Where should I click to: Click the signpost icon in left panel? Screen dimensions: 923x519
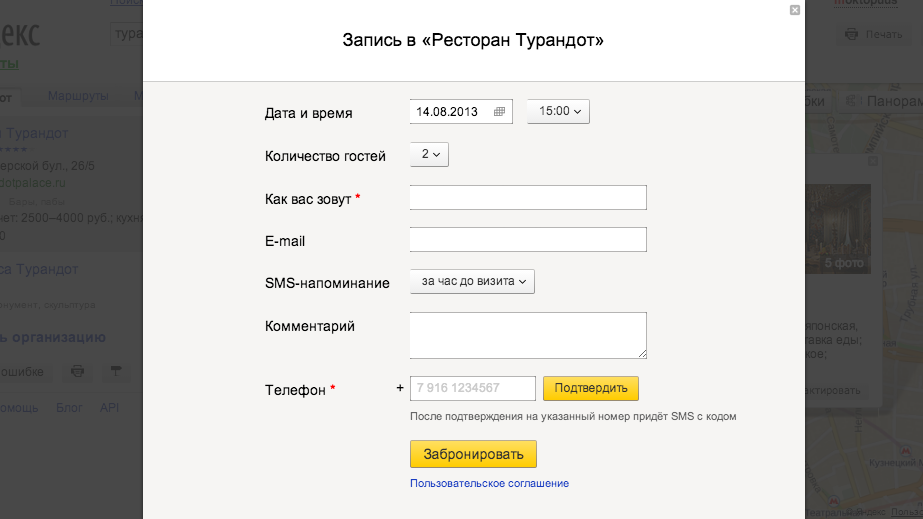click(x=116, y=371)
